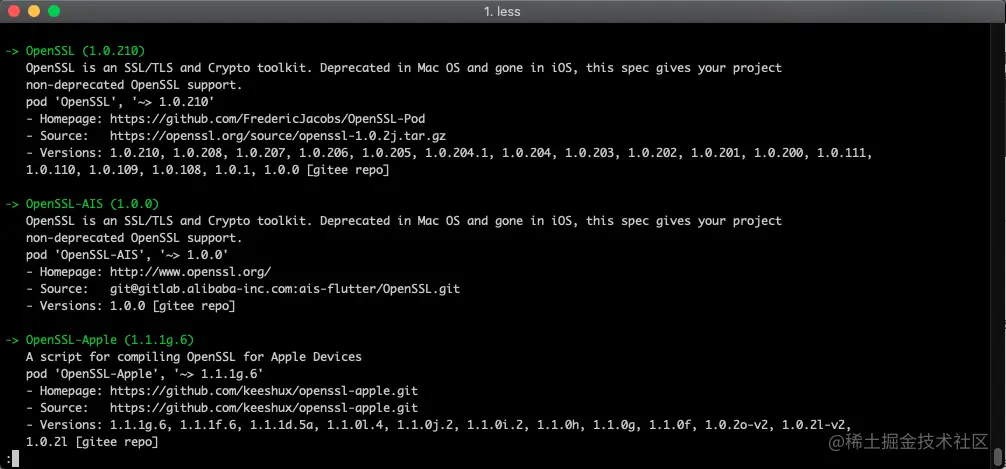
Task: Click the scrollbar thumb at right edge
Action: click(998, 456)
